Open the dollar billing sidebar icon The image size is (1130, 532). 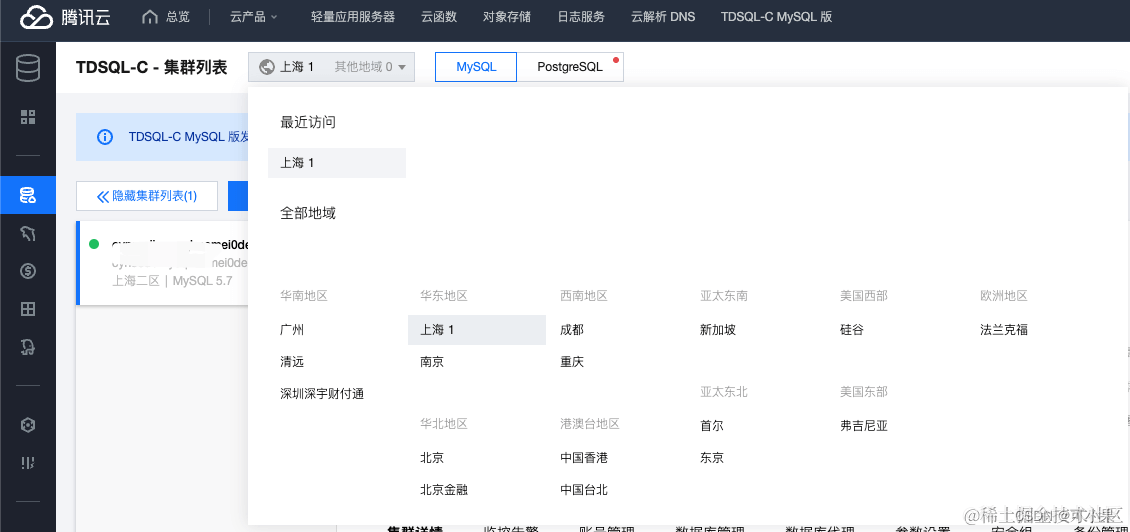point(28,271)
